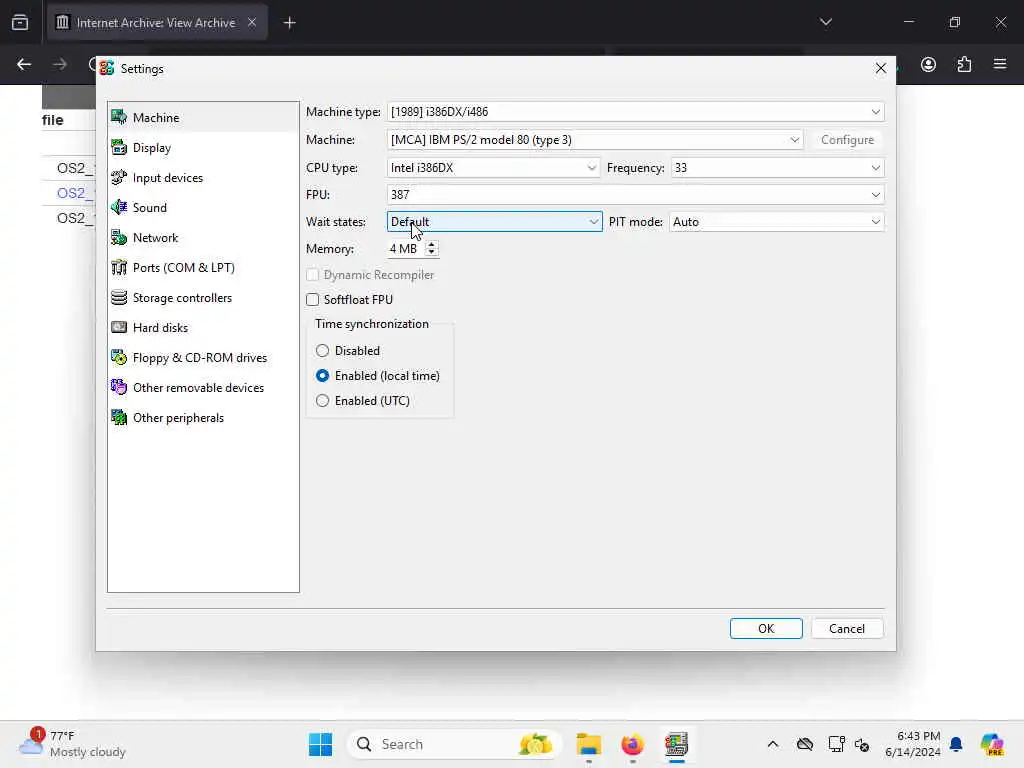Close the Internet Archive tab
The width and height of the screenshot is (1024, 768).
252,23
